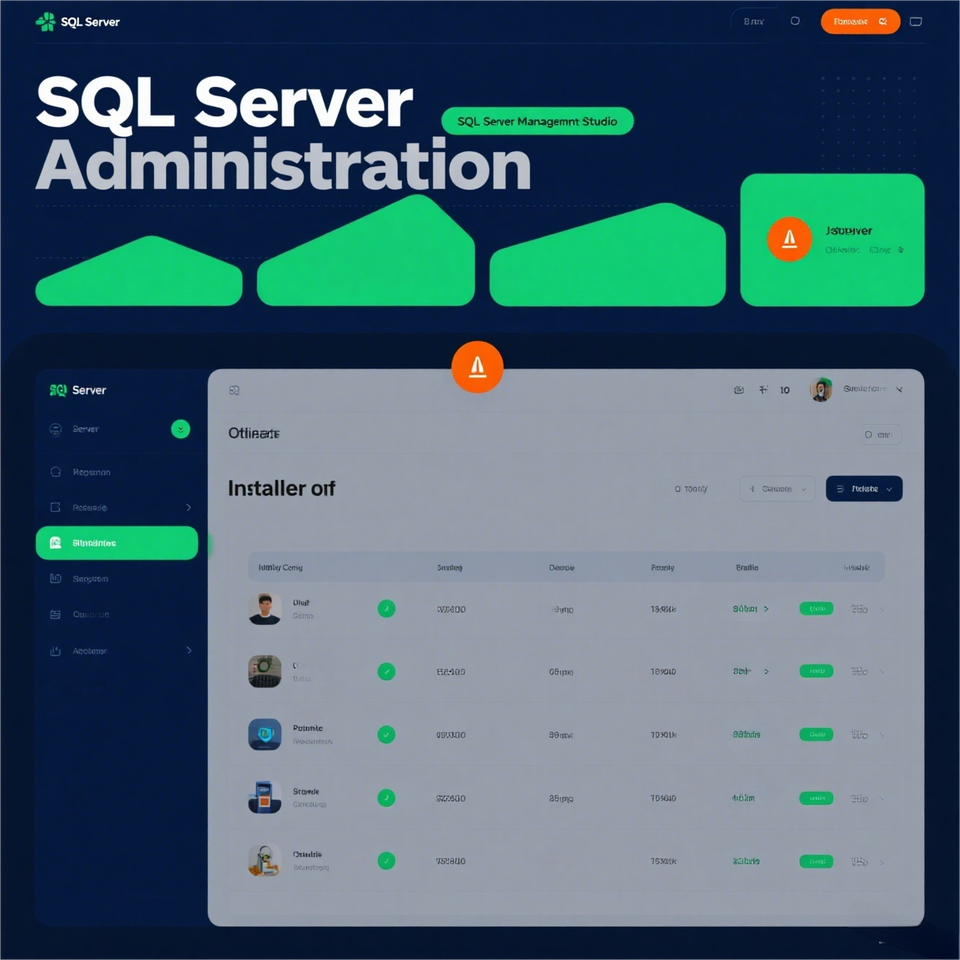Toggle green check in blue shield row

386,734
